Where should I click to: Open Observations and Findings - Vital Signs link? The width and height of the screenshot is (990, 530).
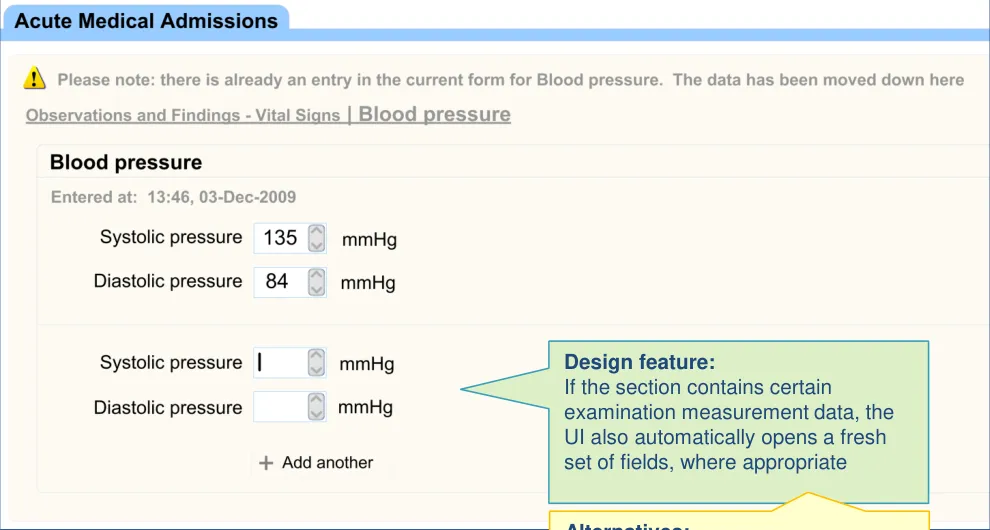[183, 115]
